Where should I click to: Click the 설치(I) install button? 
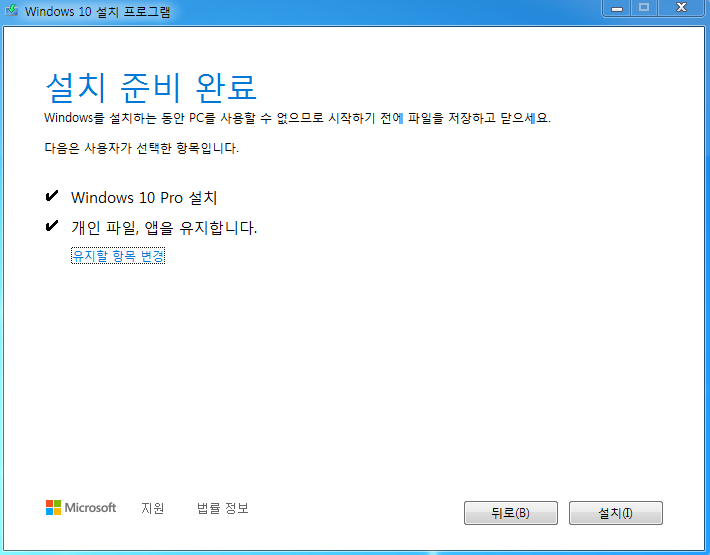[x=615, y=513]
